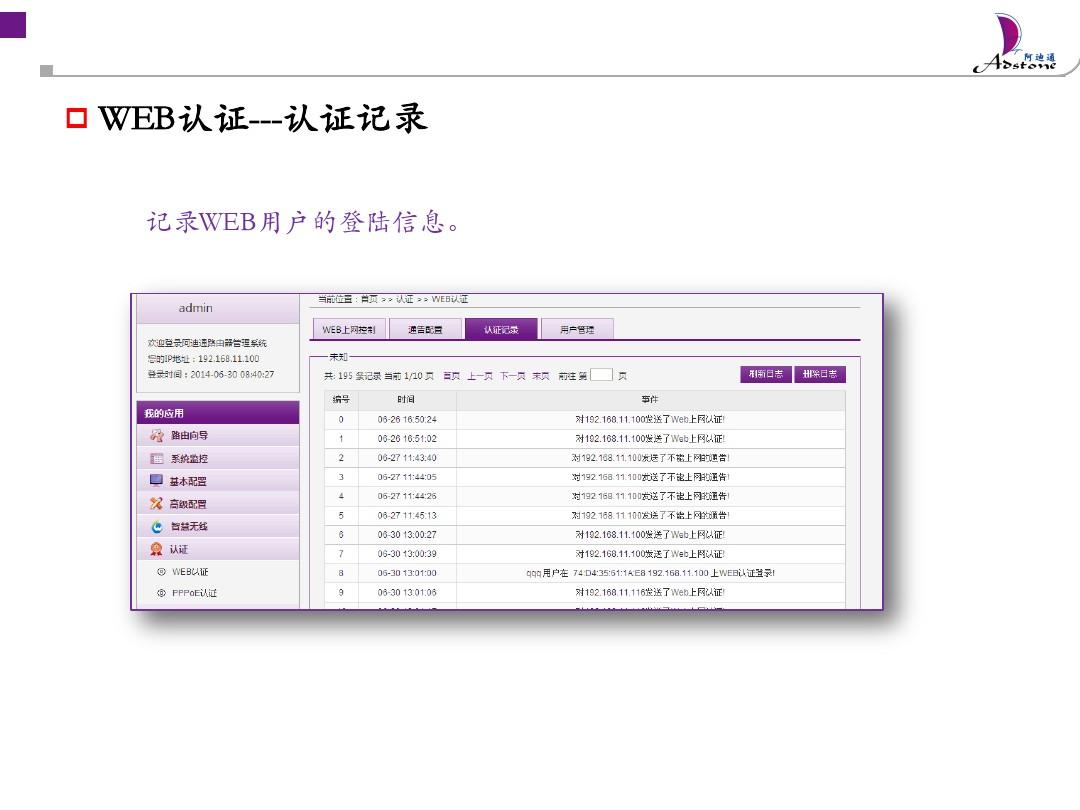Open the 用户管理 tab
The image size is (1080, 810).
click(576, 330)
